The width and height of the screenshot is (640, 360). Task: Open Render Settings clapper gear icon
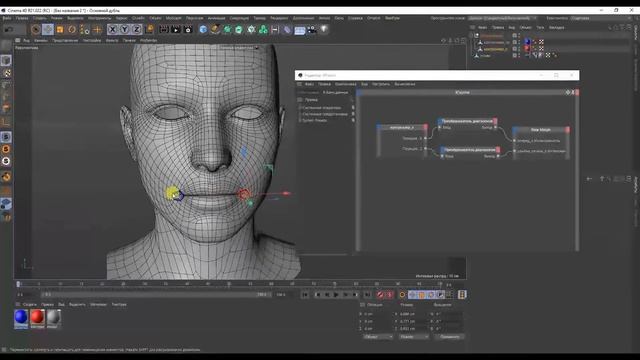pos(188,29)
